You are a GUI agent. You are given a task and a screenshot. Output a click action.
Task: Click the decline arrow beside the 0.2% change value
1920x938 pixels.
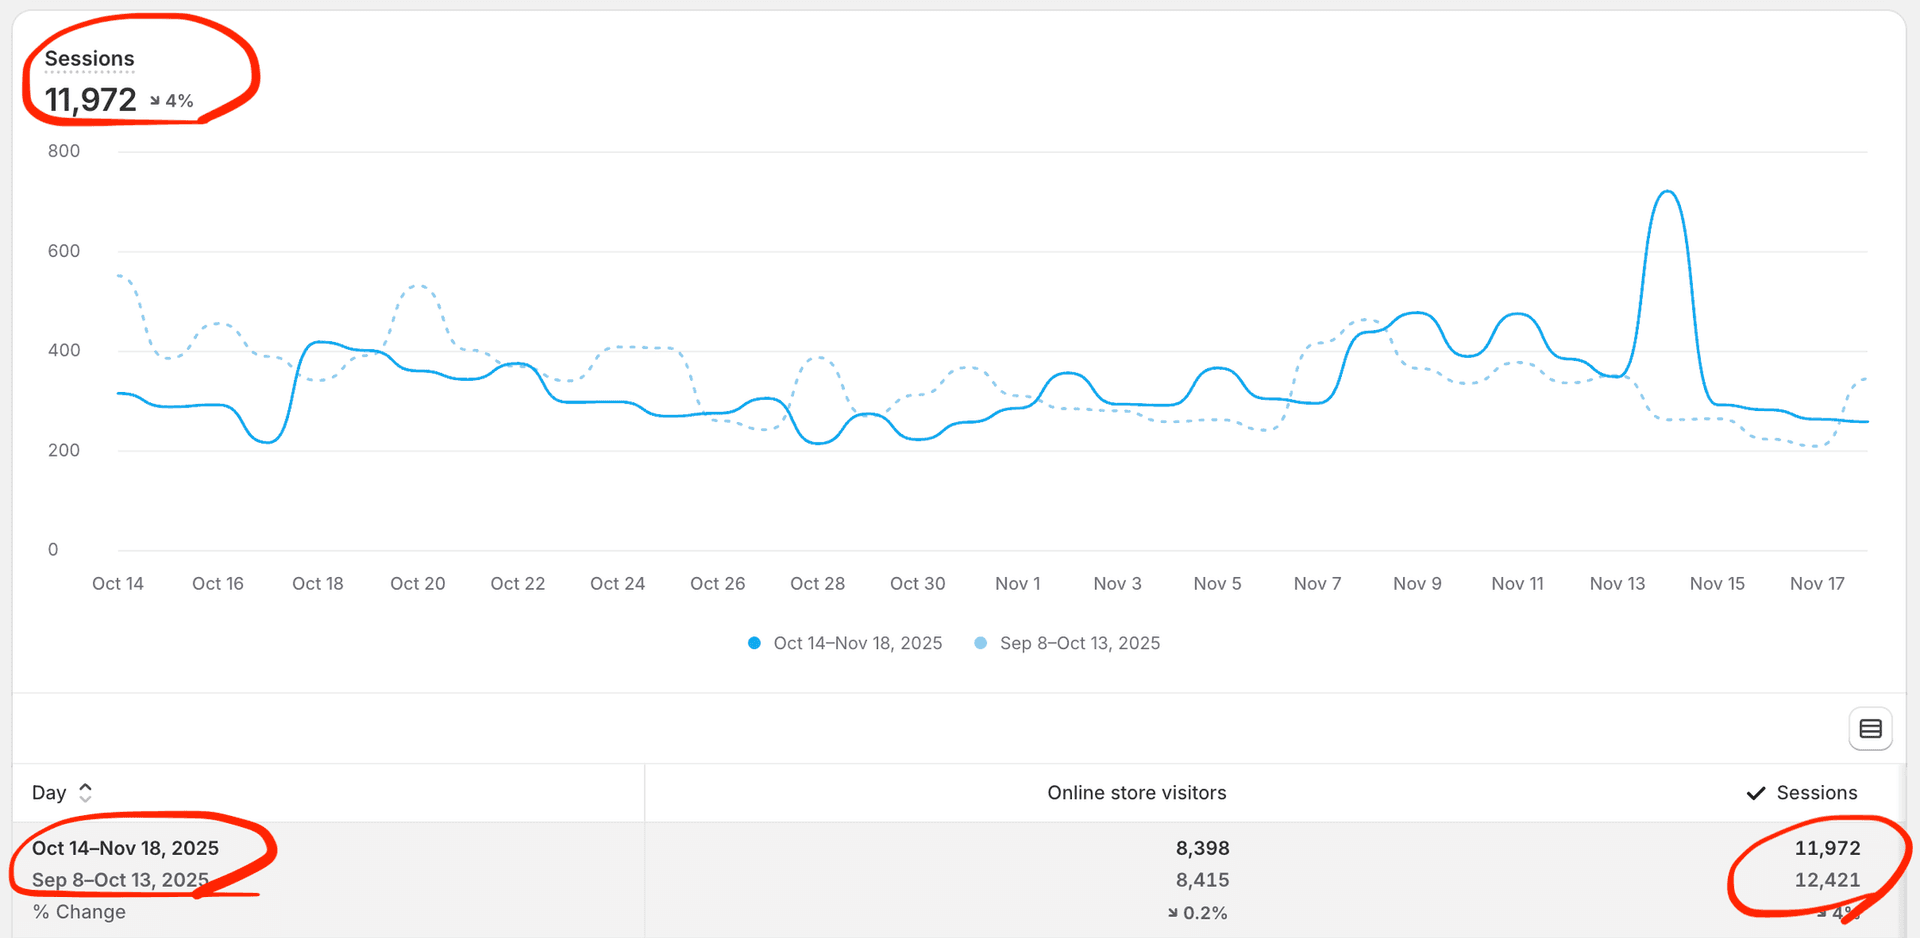point(1172,912)
